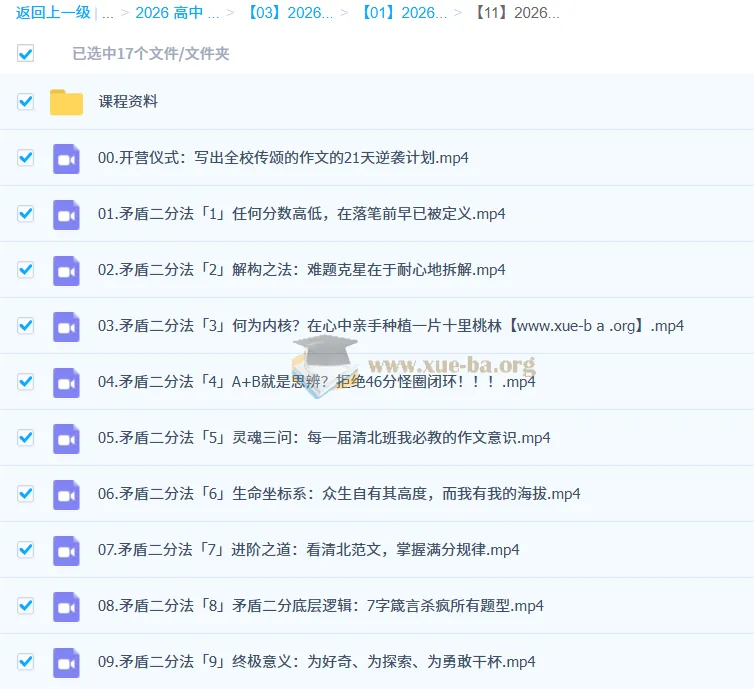Toggle the select-all checkbox beside 已选中17个文件
The image size is (754, 689).
[26, 53]
